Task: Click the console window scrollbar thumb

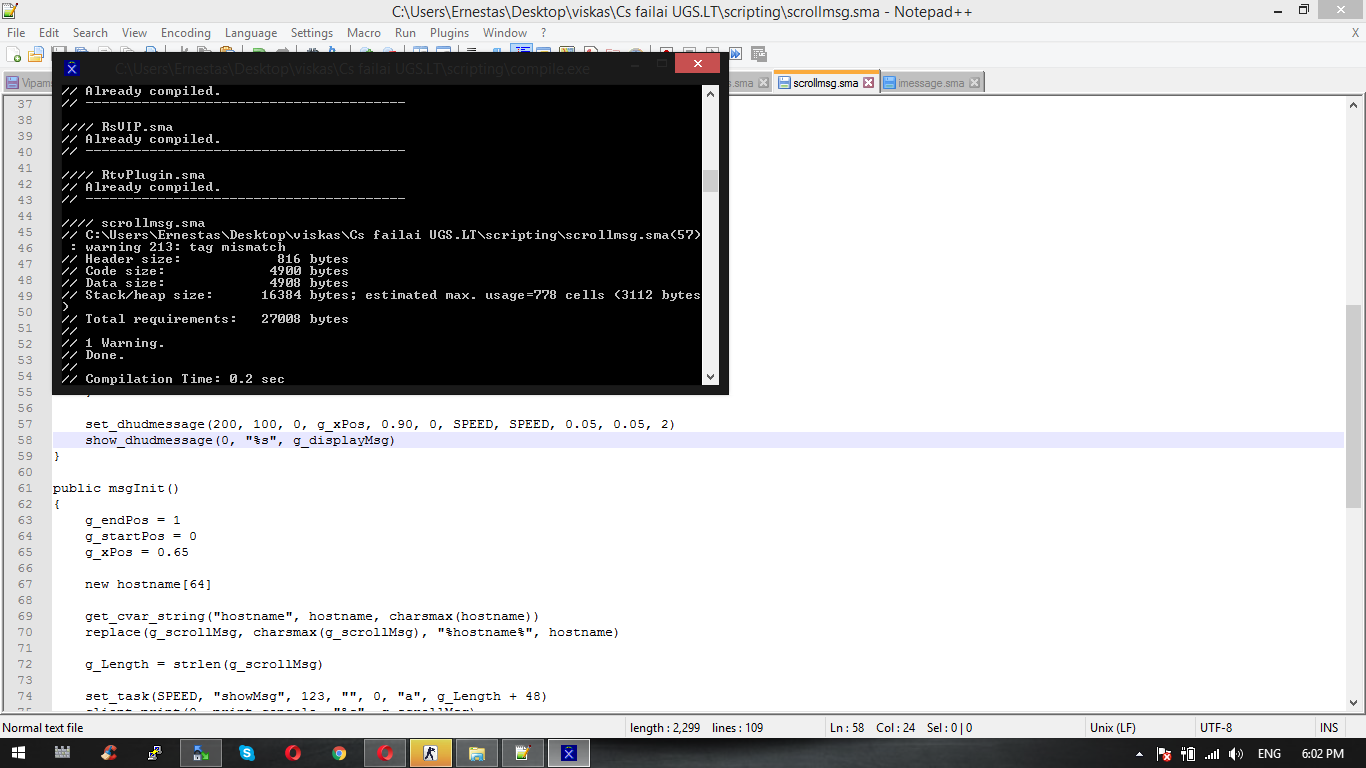Action: pos(710,181)
